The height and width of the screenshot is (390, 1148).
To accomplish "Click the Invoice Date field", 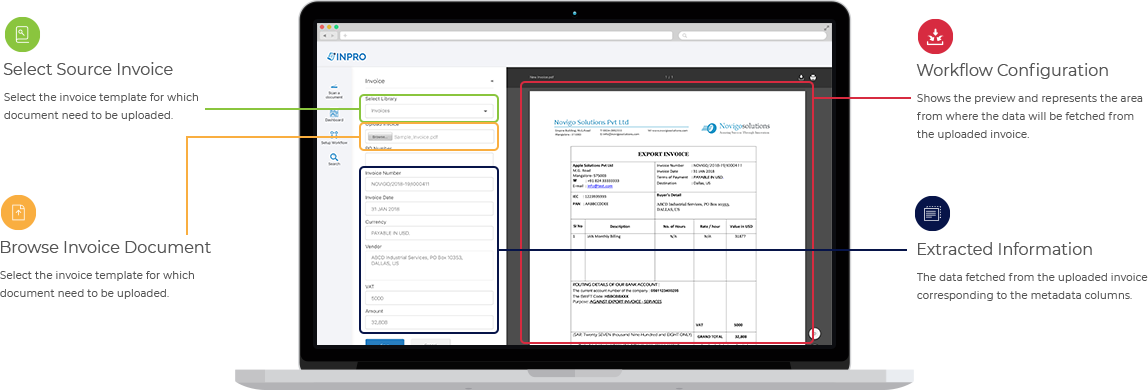I will (429, 209).
